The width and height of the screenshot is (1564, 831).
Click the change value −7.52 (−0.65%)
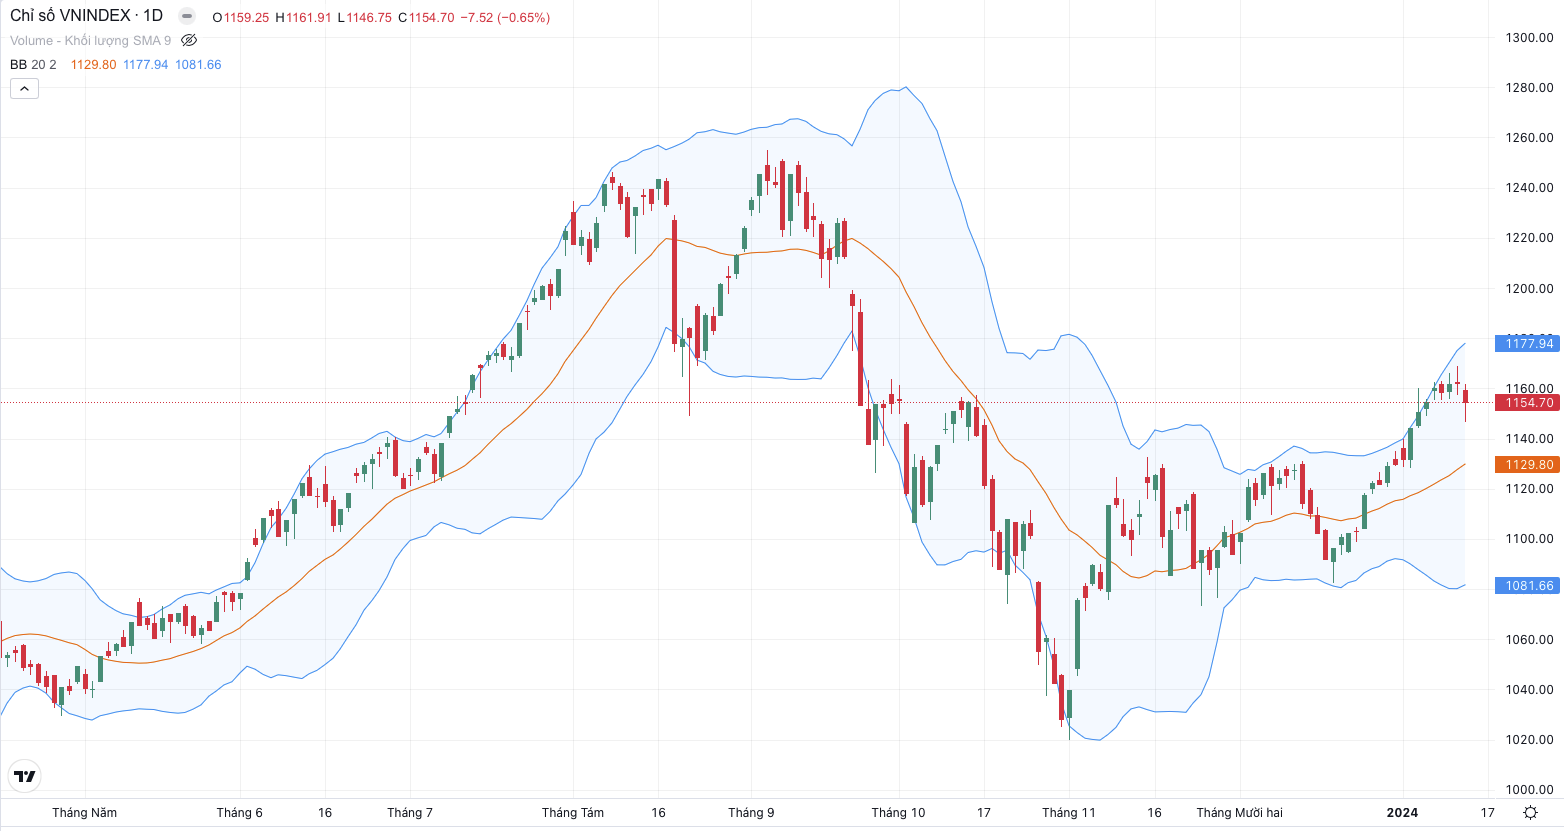505,18
